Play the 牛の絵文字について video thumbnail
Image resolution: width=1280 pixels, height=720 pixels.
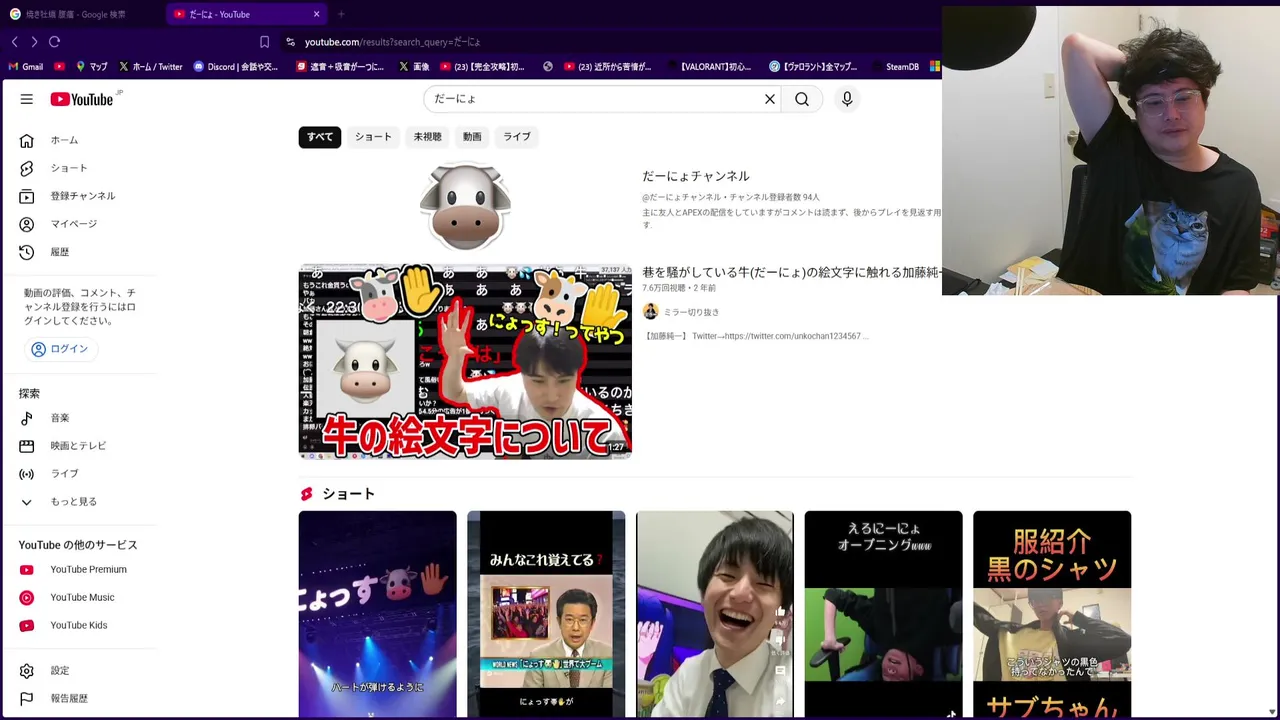pyautogui.click(x=465, y=362)
